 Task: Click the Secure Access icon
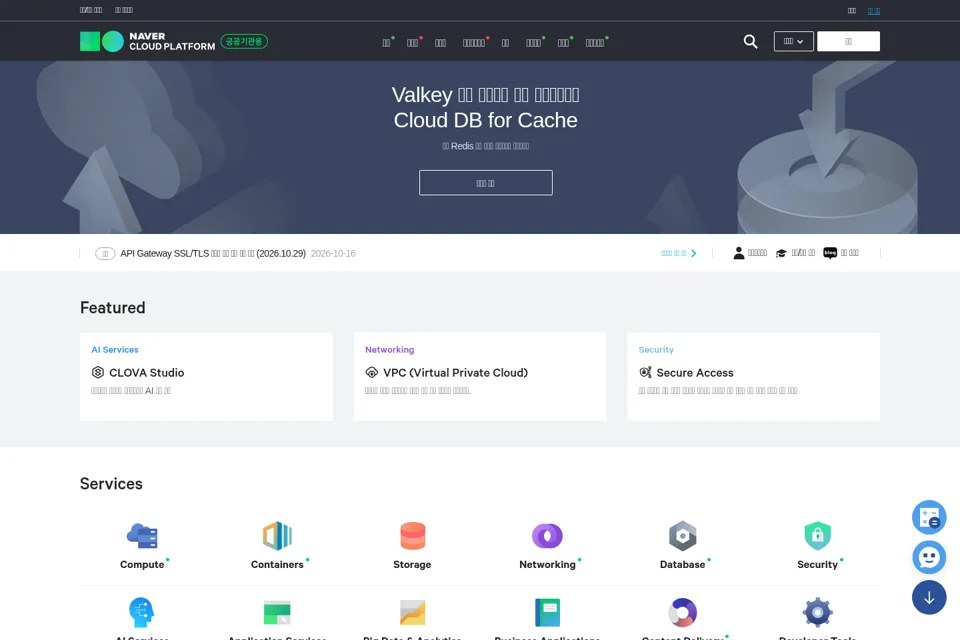pos(645,372)
